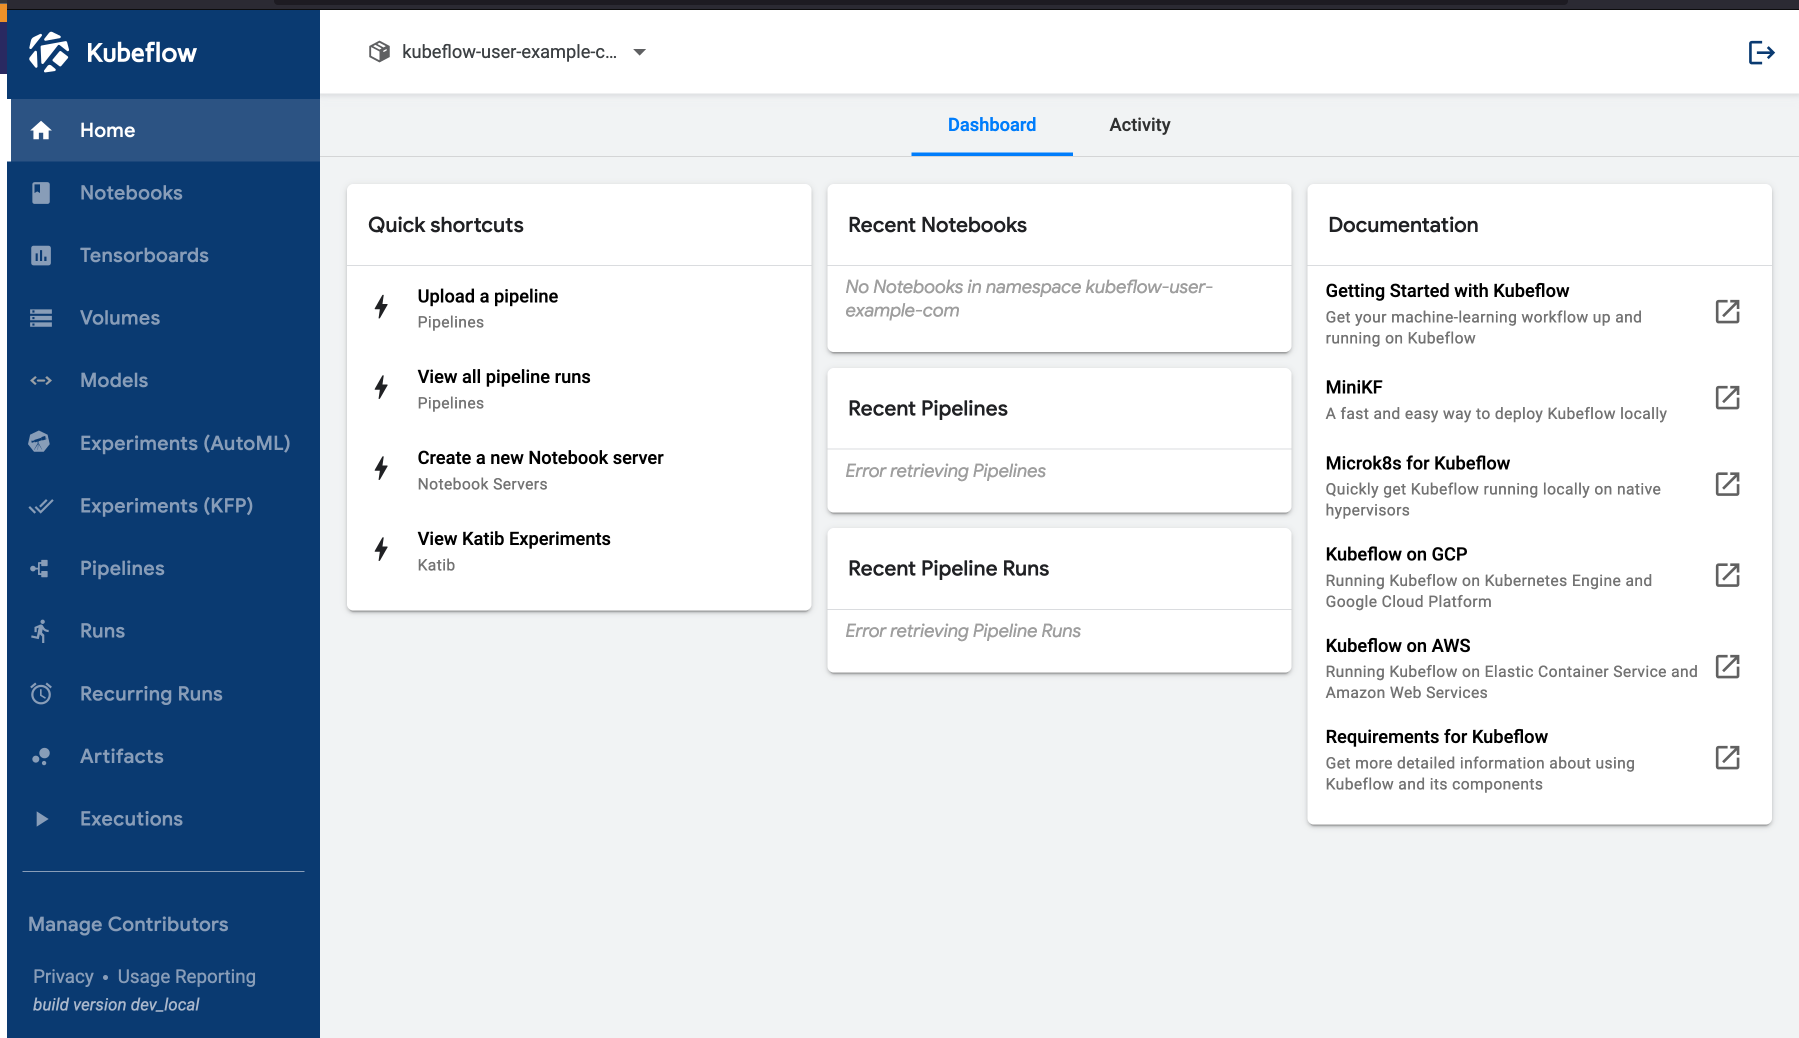Click the logout icon at top right
Image resolution: width=1799 pixels, height=1038 pixels.
(x=1761, y=52)
